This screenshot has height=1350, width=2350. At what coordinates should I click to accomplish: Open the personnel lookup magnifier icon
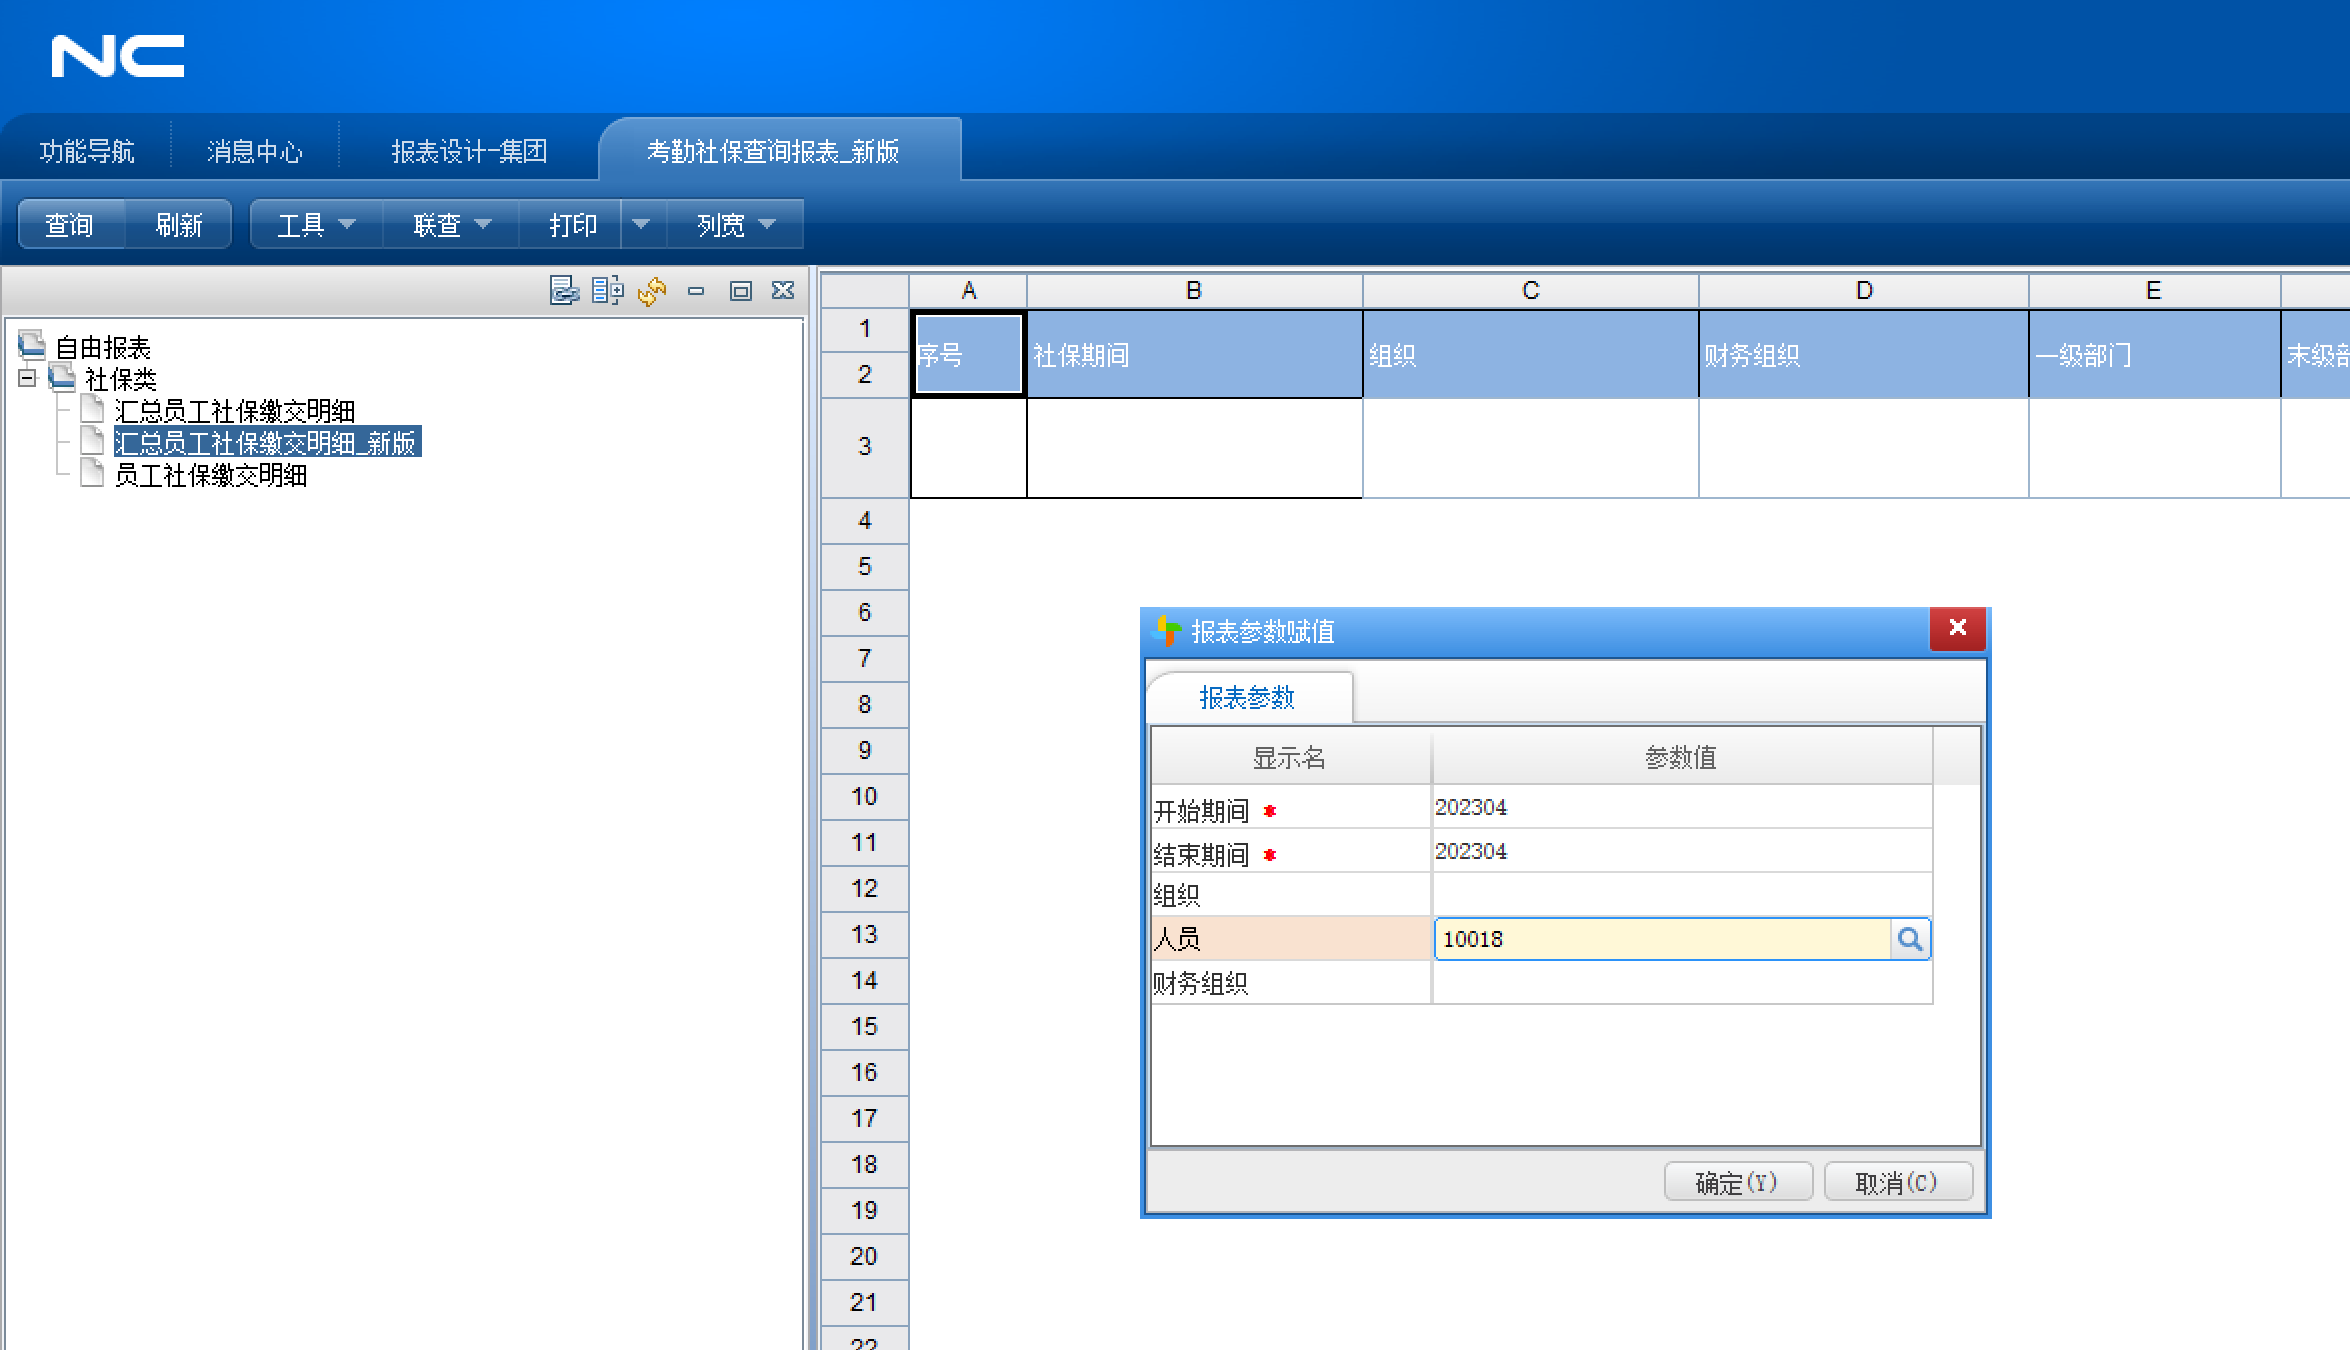pos(1909,939)
